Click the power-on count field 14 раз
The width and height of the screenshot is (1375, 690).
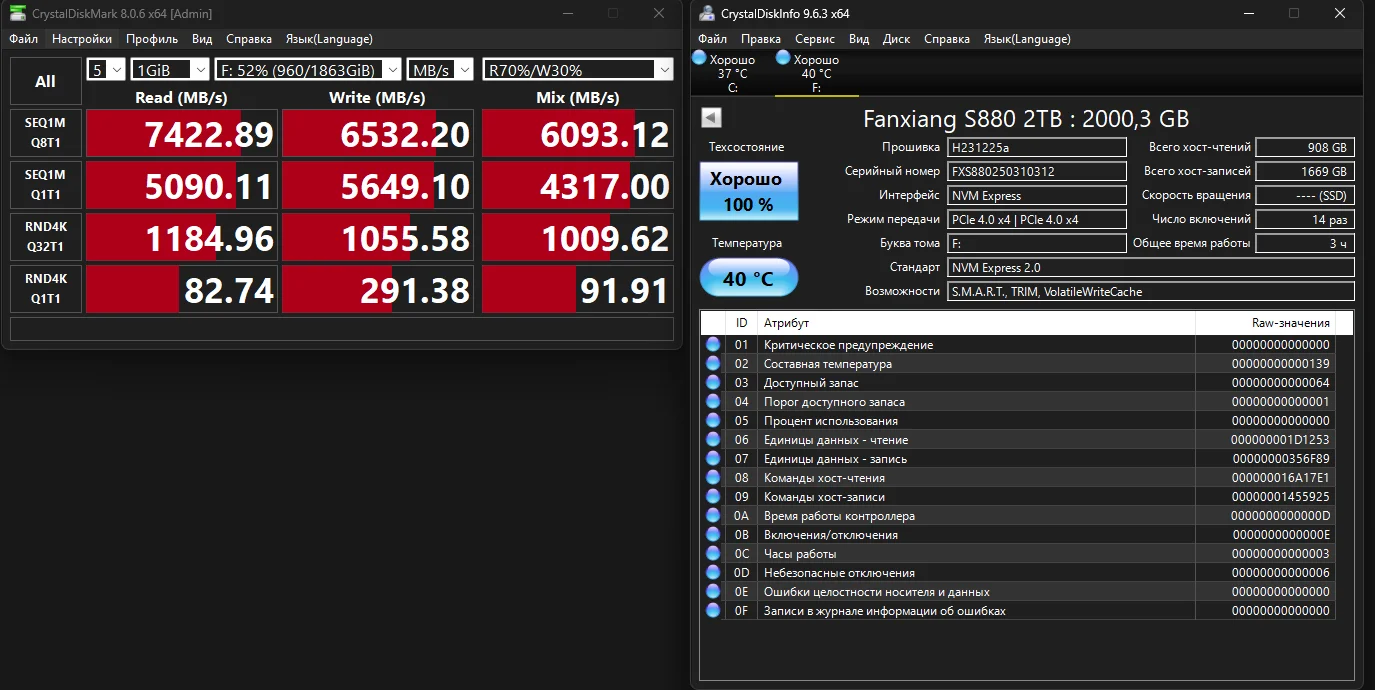(1305, 219)
